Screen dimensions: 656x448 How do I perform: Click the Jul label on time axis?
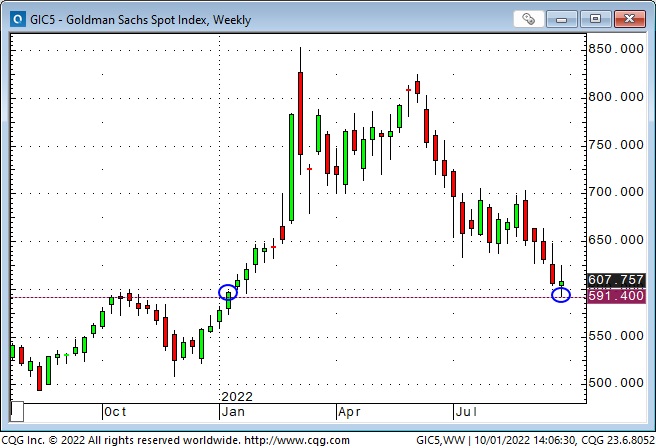tap(466, 412)
